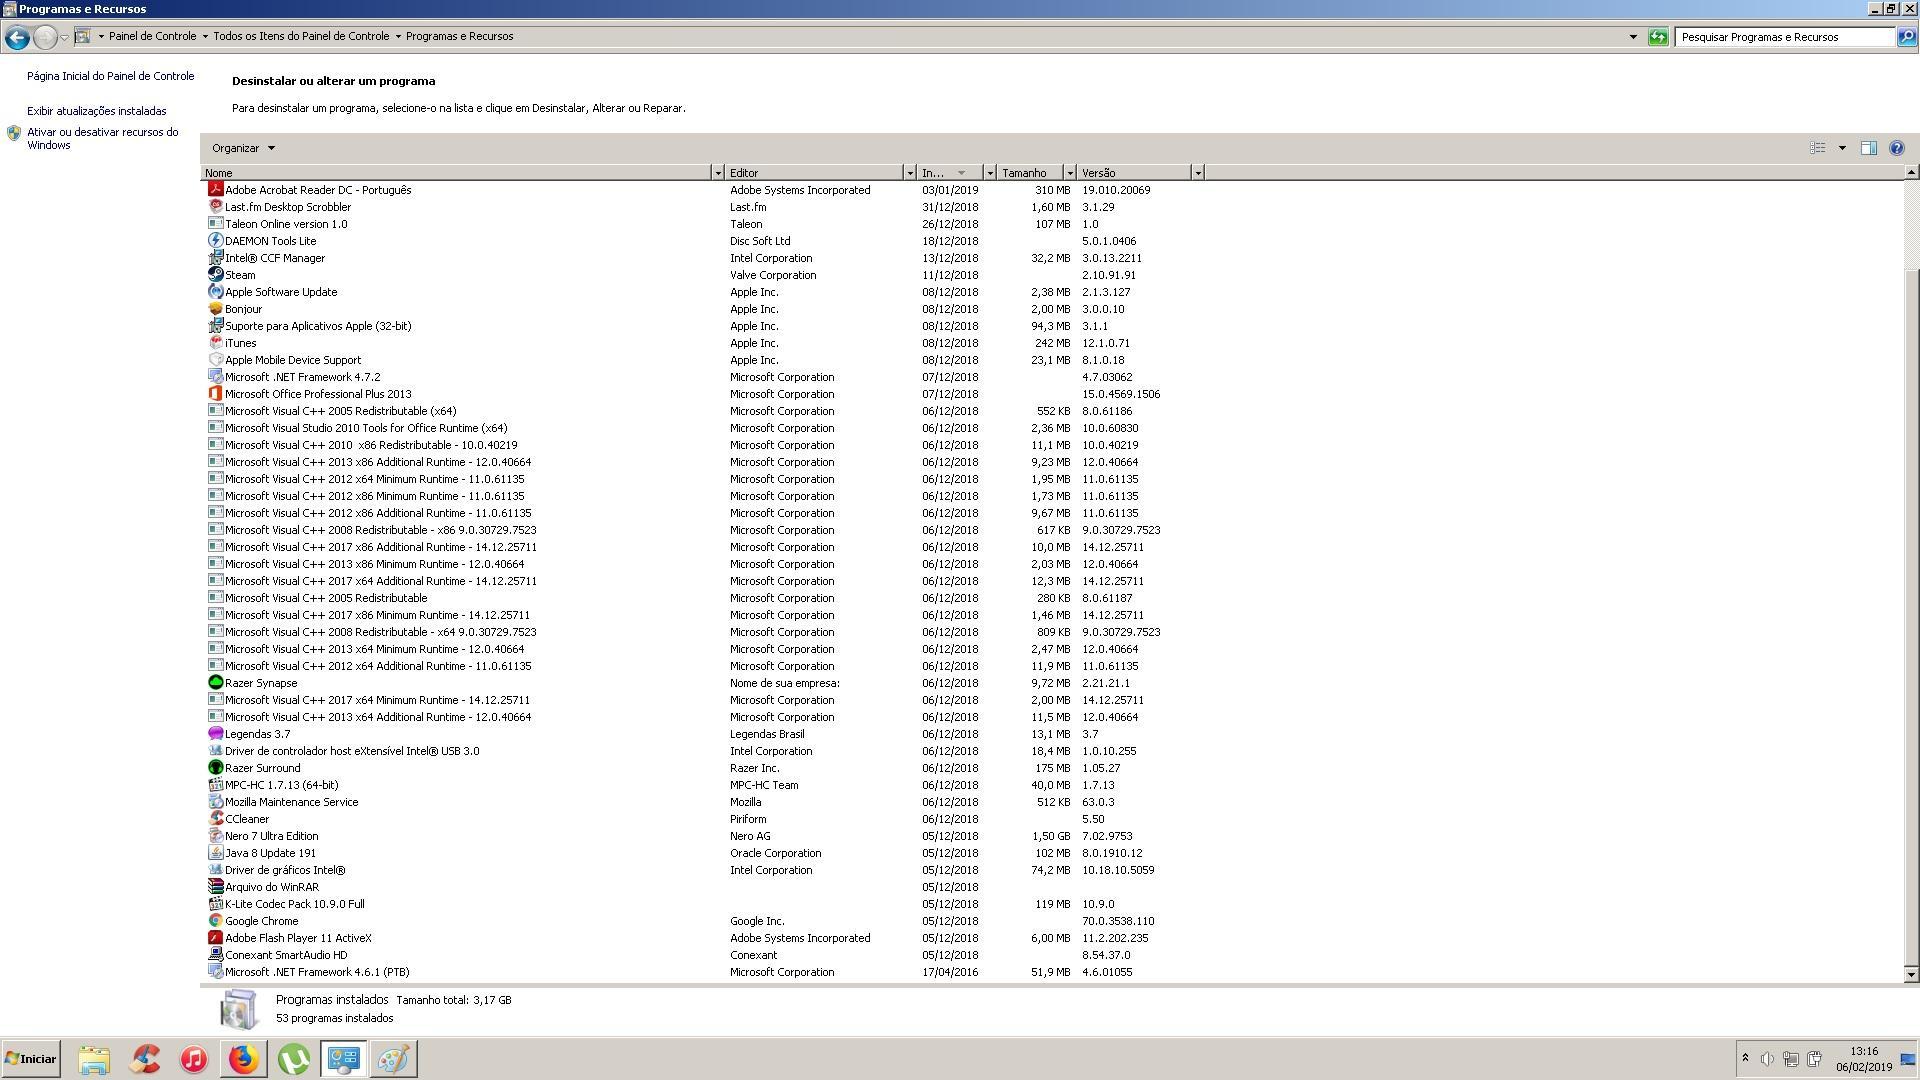Screen dimensions: 1920x1080
Task: Sort by the Nome column header
Action: [456, 173]
